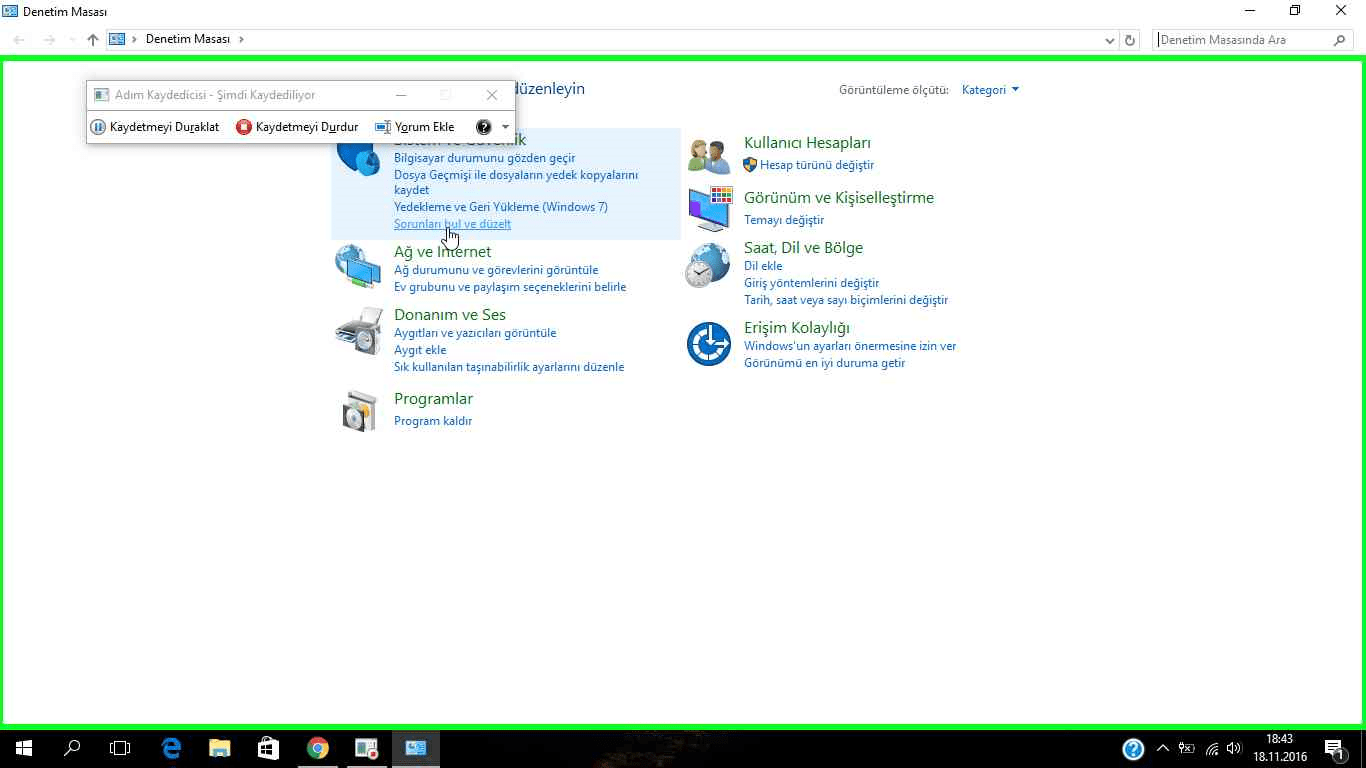Open the Windows Store from the taskbar

coord(268,748)
